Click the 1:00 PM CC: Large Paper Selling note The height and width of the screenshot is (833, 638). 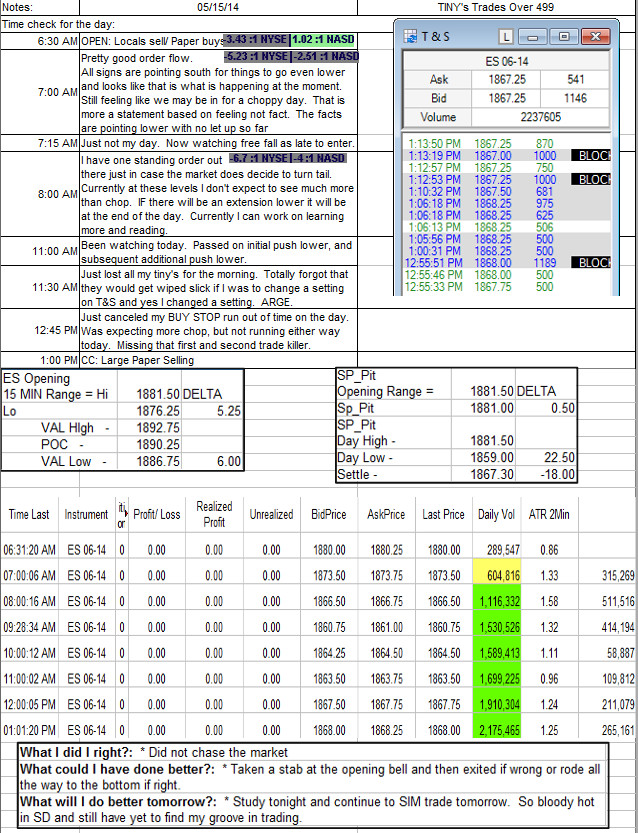coord(218,360)
